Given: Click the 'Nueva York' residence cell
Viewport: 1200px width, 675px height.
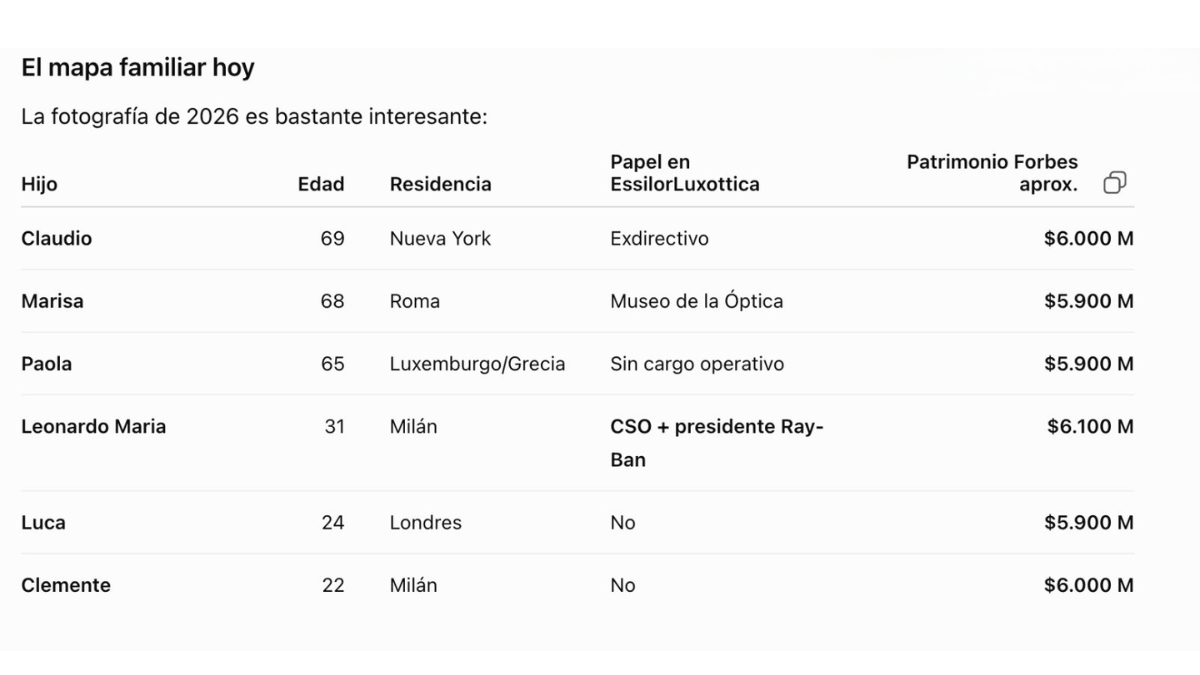Looking at the screenshot, I should pos(440,239).
